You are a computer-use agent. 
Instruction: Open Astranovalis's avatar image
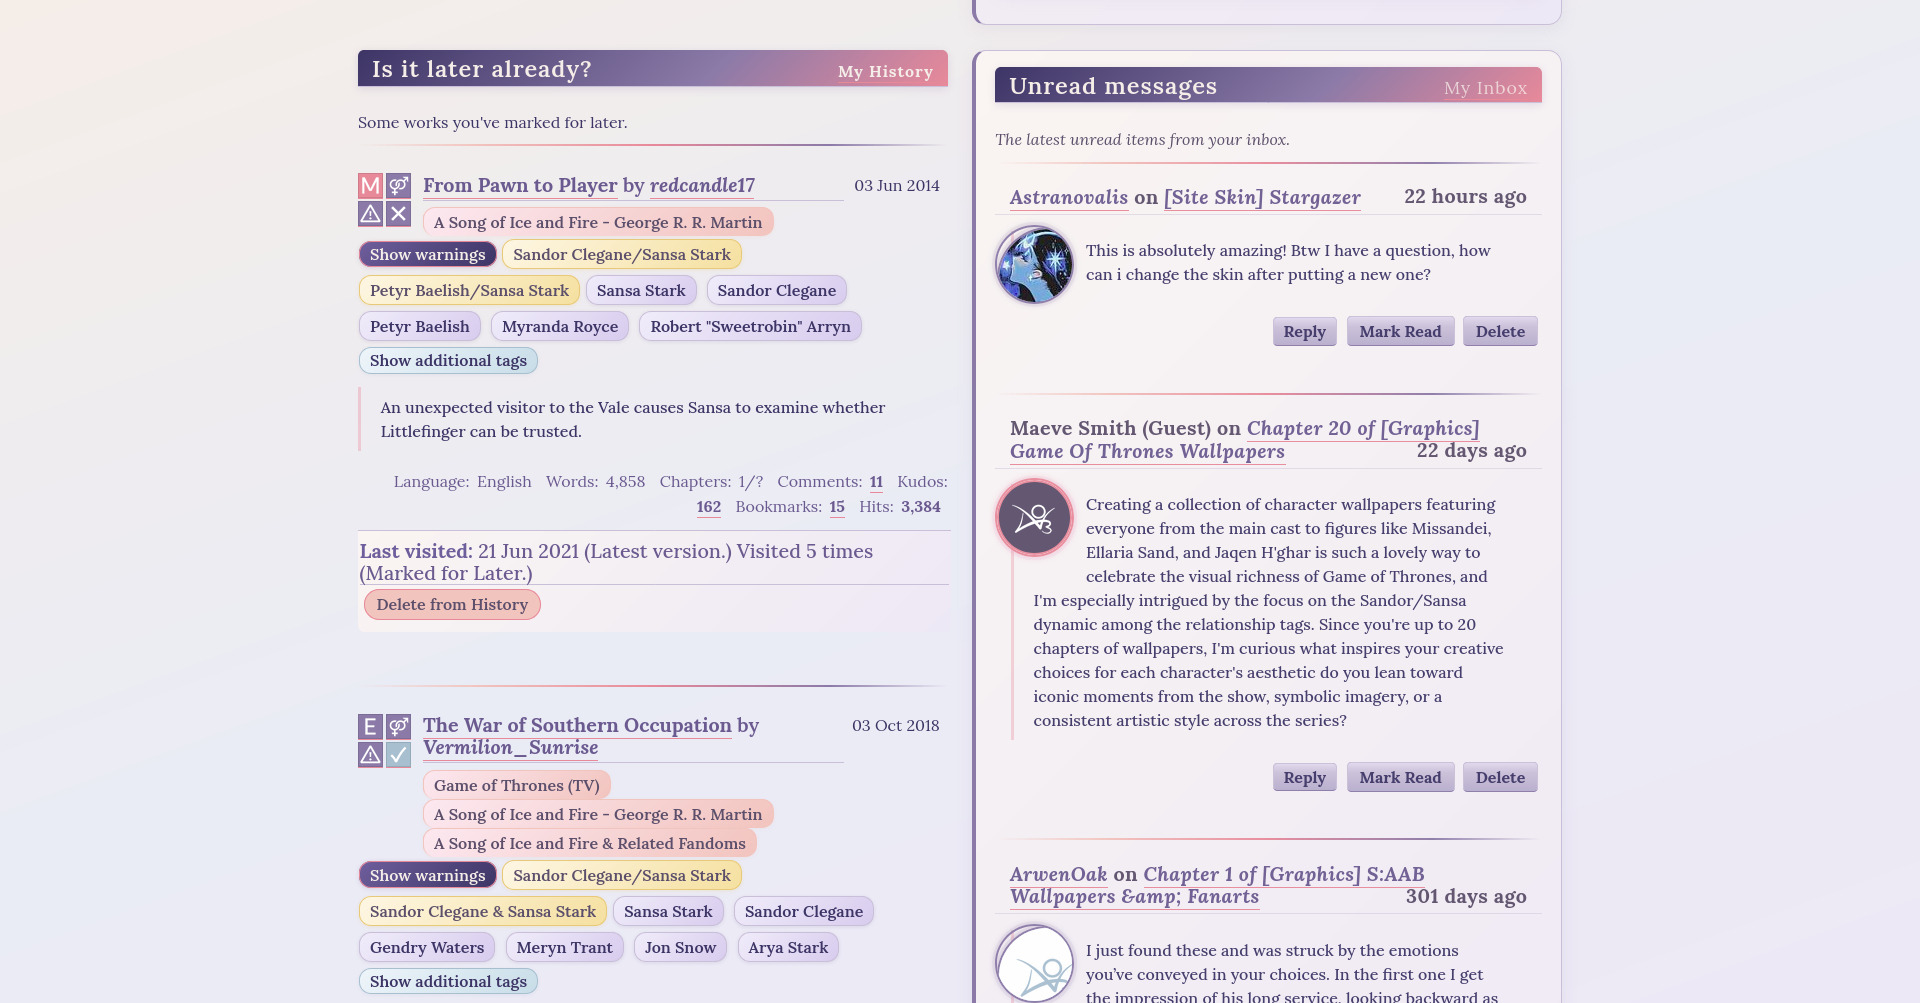click(x=1035, y=265)
